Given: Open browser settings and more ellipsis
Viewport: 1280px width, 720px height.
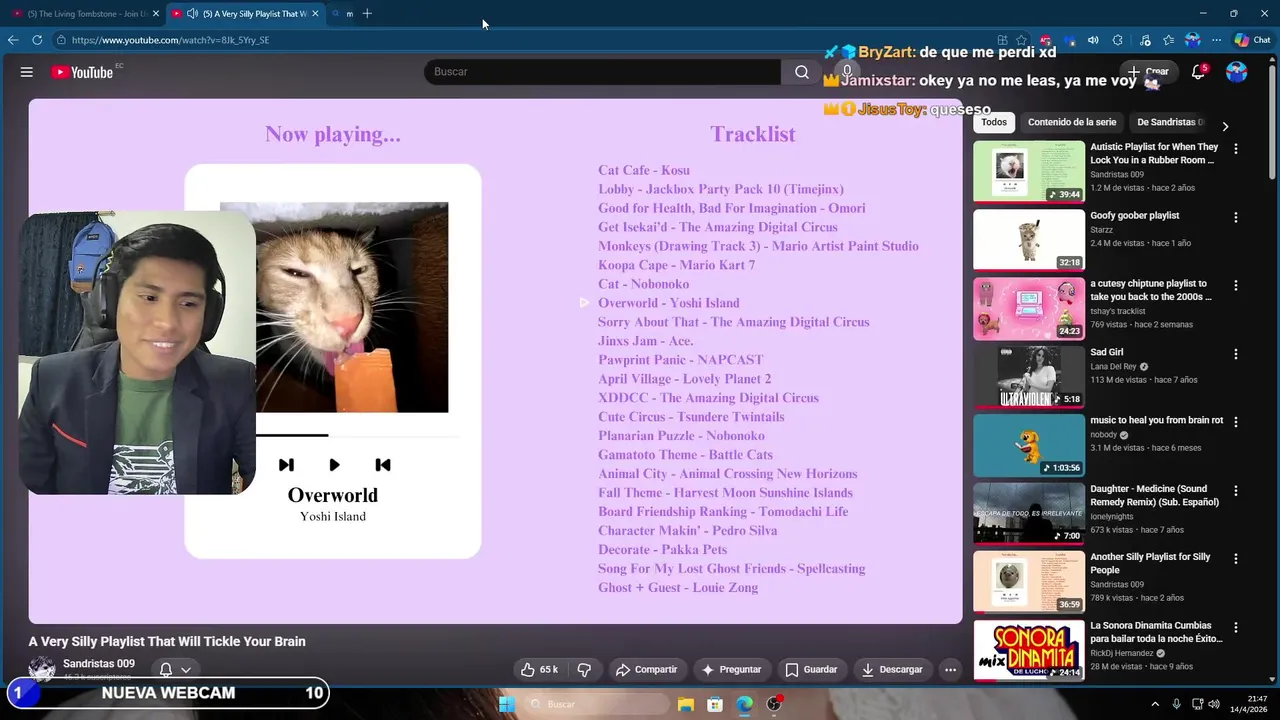Looking at the screenshot, I should pos(1216,40).
